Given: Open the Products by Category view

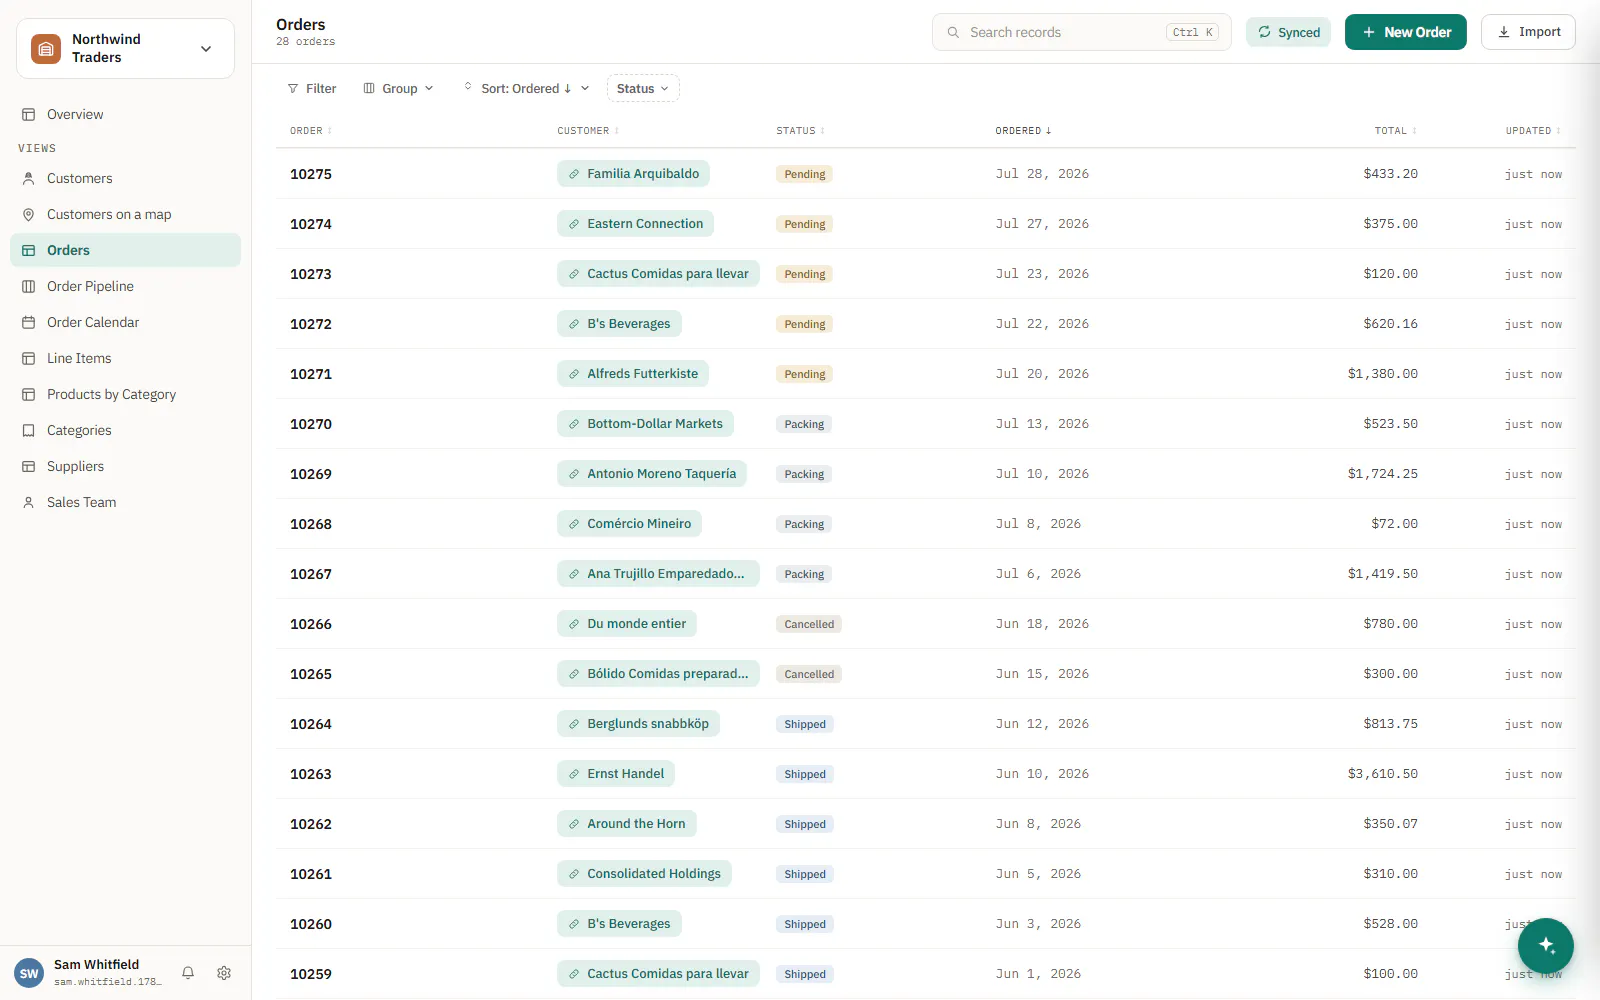Looking at the screenshot, I should [125, 394].
